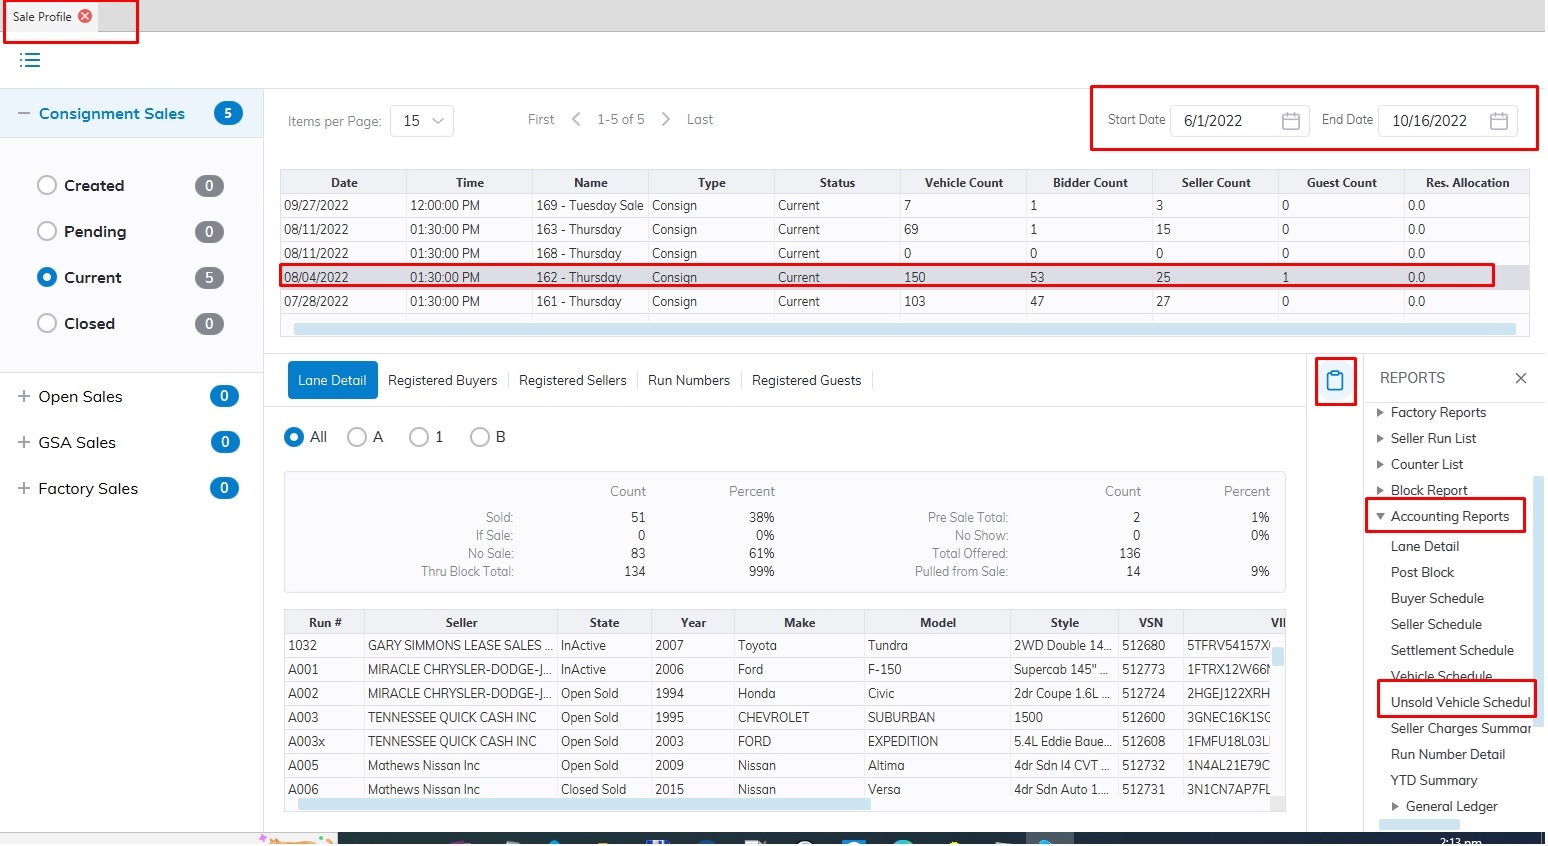
Task: Open the Start Date calendar picker
Action: tap(1291, 121)
